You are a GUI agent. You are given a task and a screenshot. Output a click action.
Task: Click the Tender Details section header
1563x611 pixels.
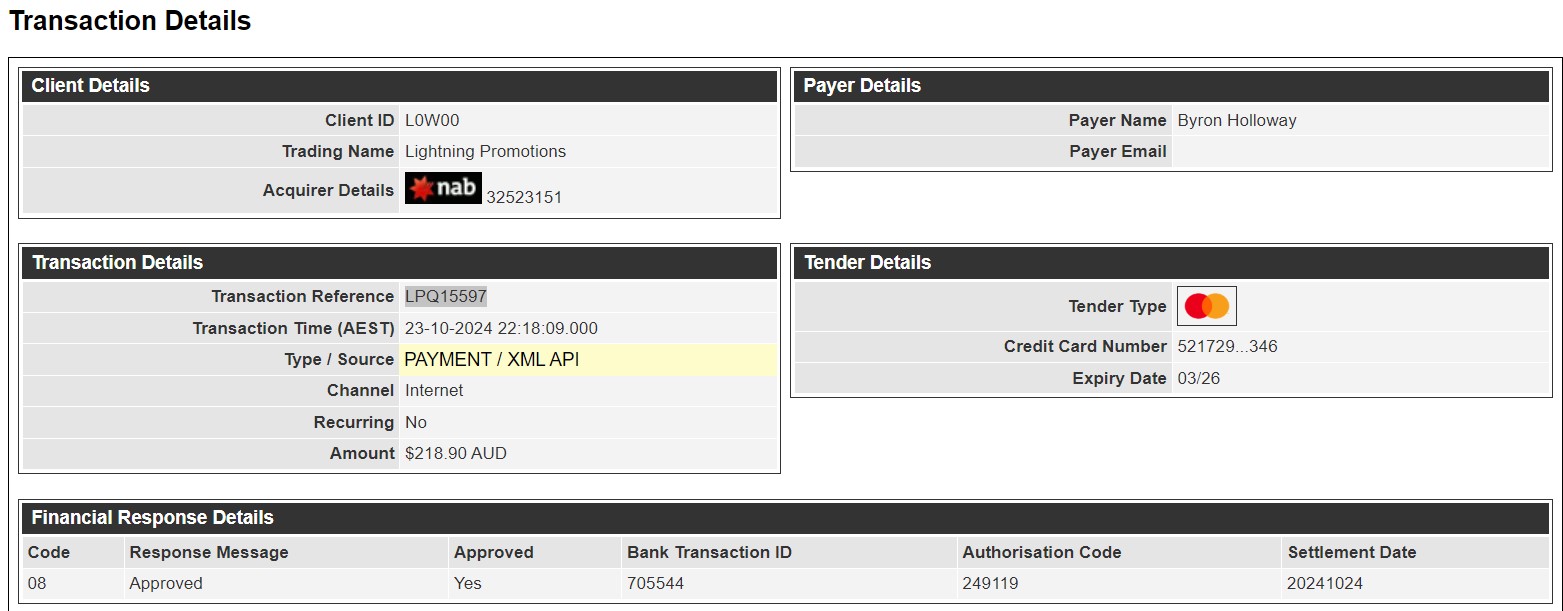click(1172, 263)
